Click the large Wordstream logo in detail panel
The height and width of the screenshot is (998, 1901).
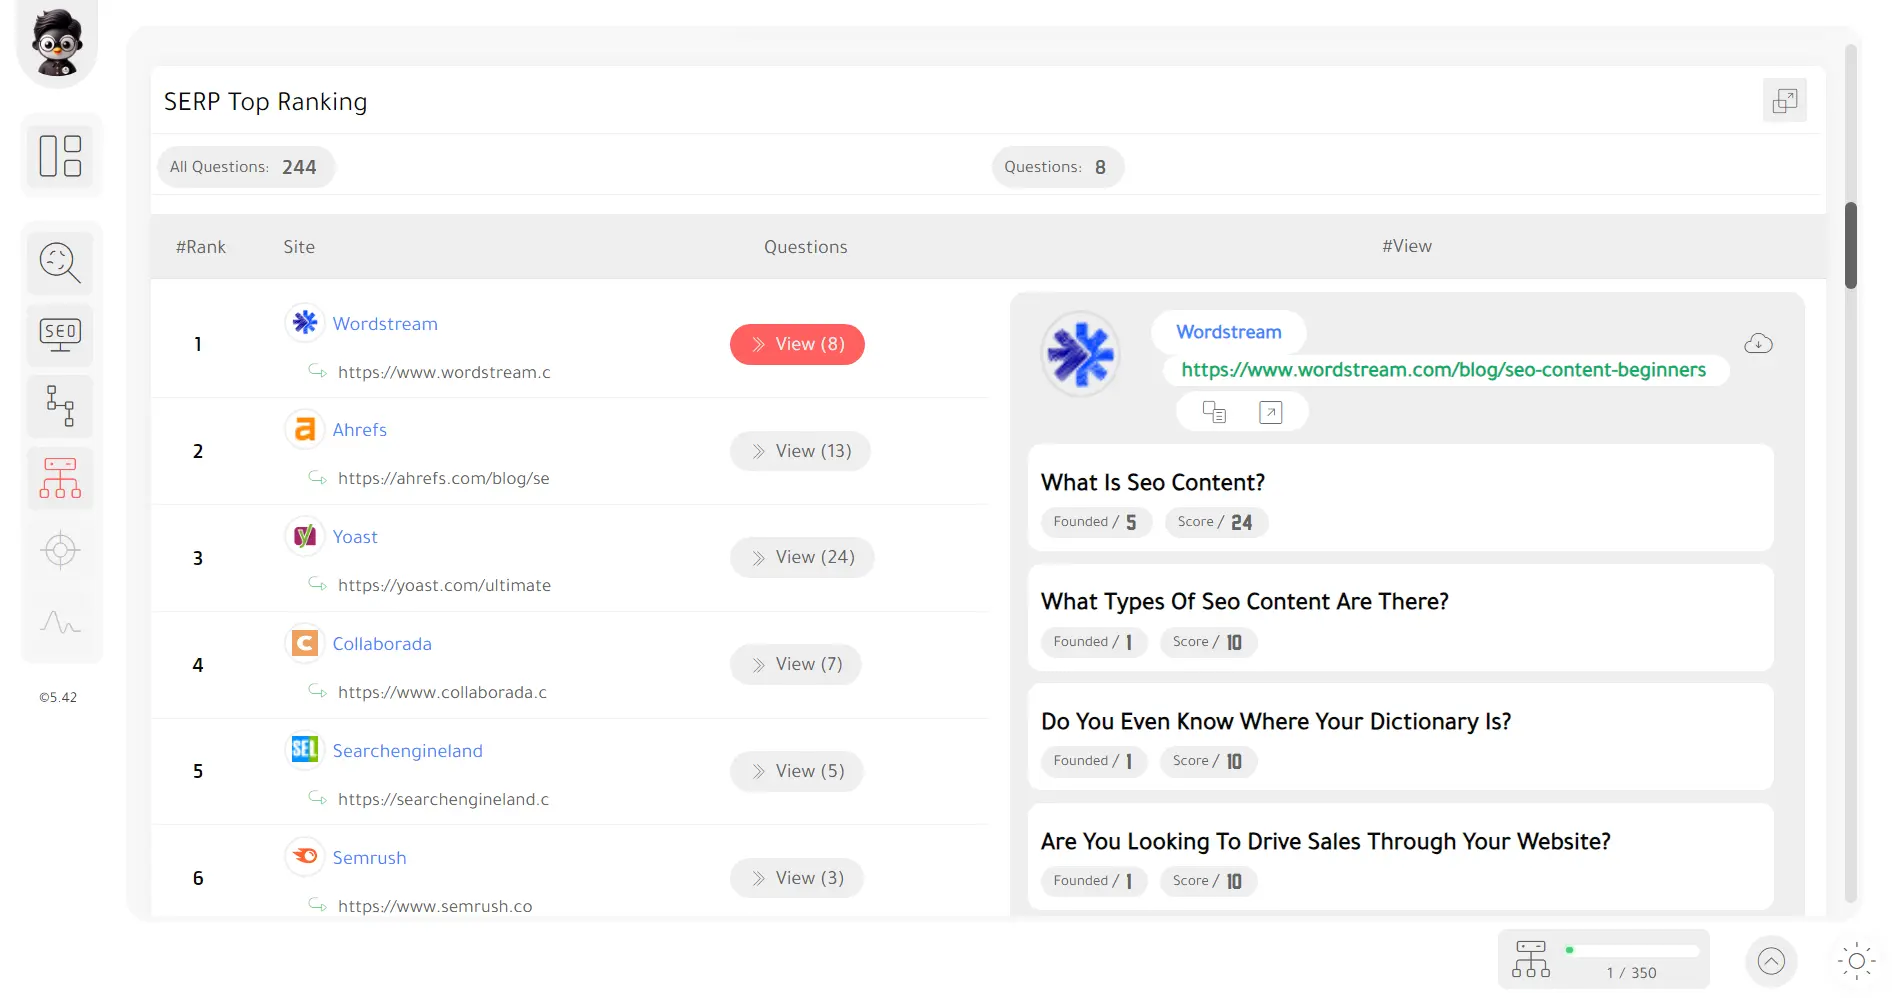coord(1080,354)
